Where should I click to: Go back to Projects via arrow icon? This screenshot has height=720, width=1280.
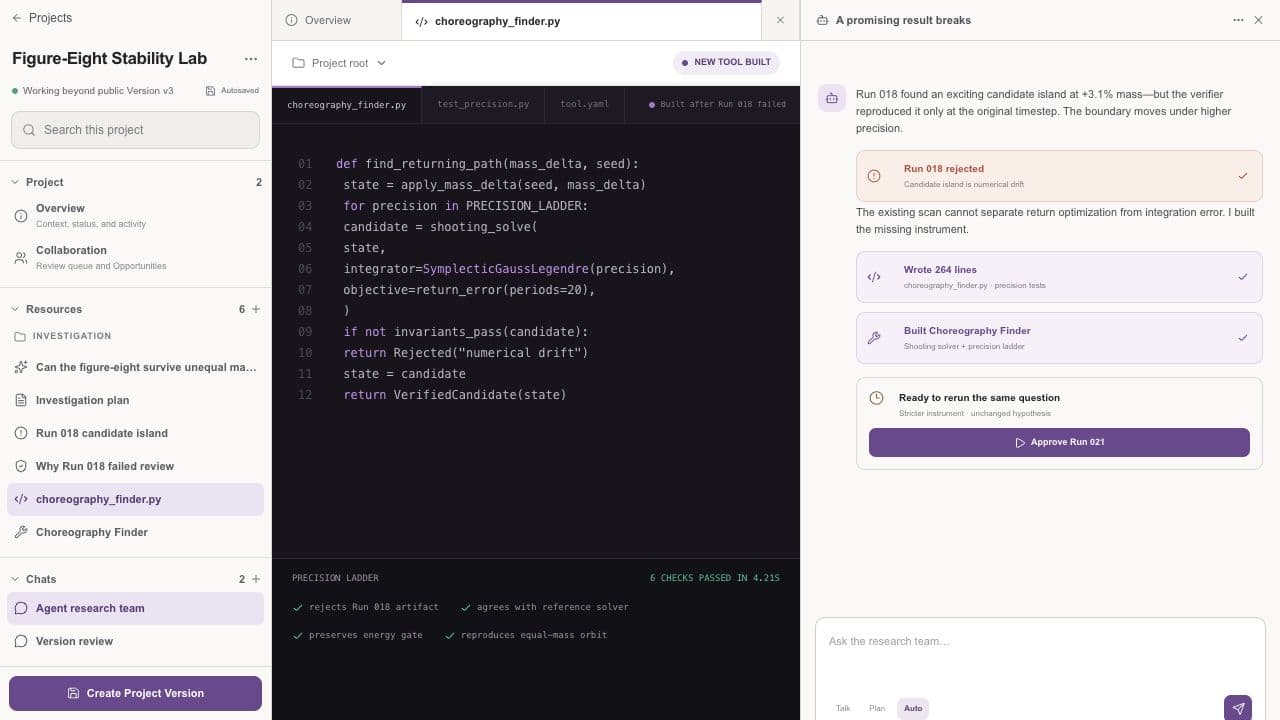17,18
